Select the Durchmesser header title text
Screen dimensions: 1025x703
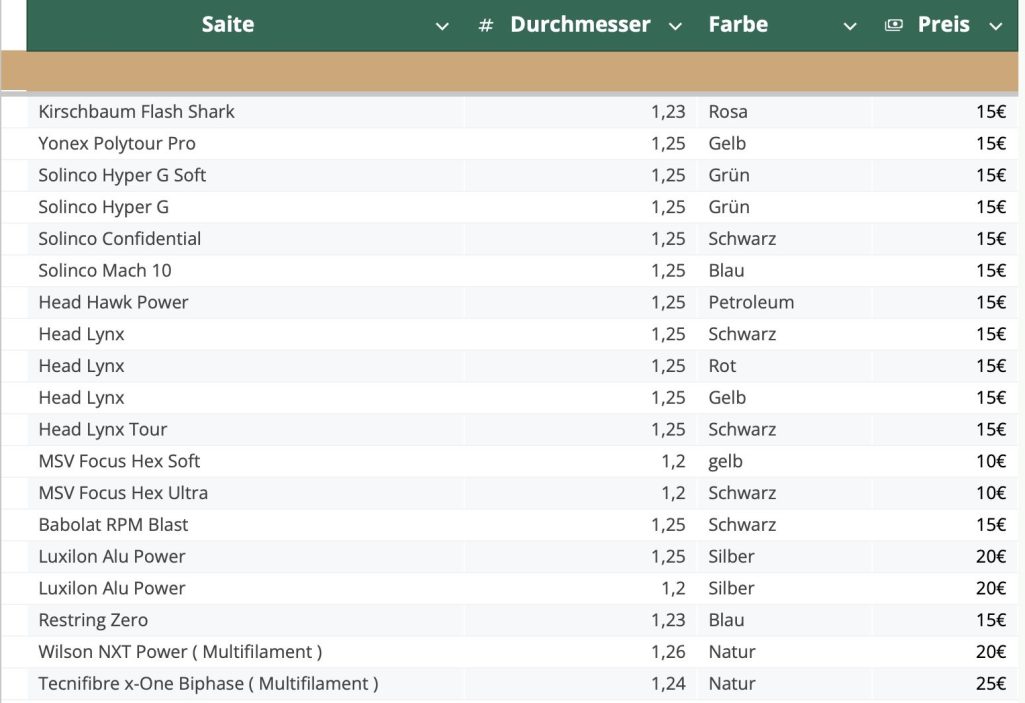(x=580, y=25)
